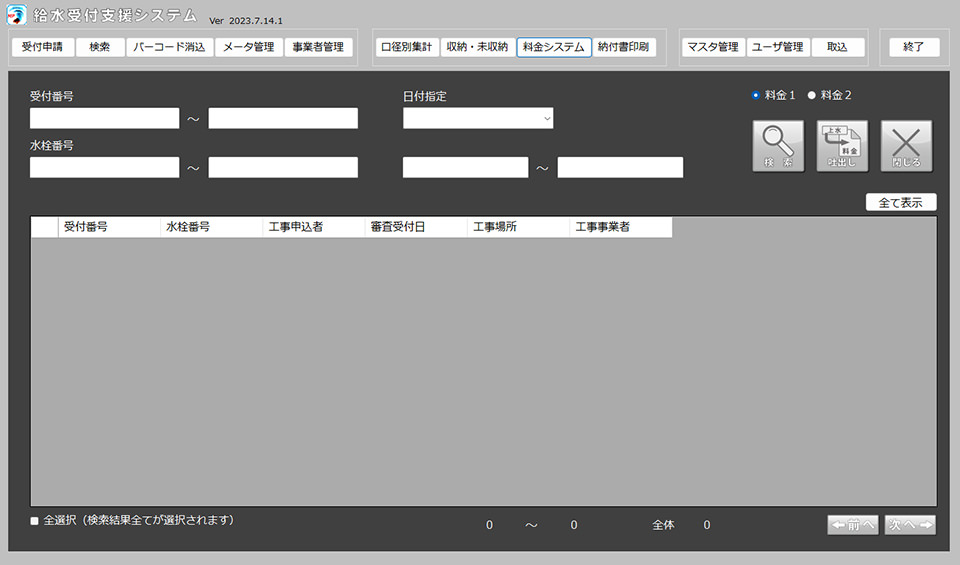Select the 料金2 radio button
Screen dimensions: 960x565
[x=812, y=96]
